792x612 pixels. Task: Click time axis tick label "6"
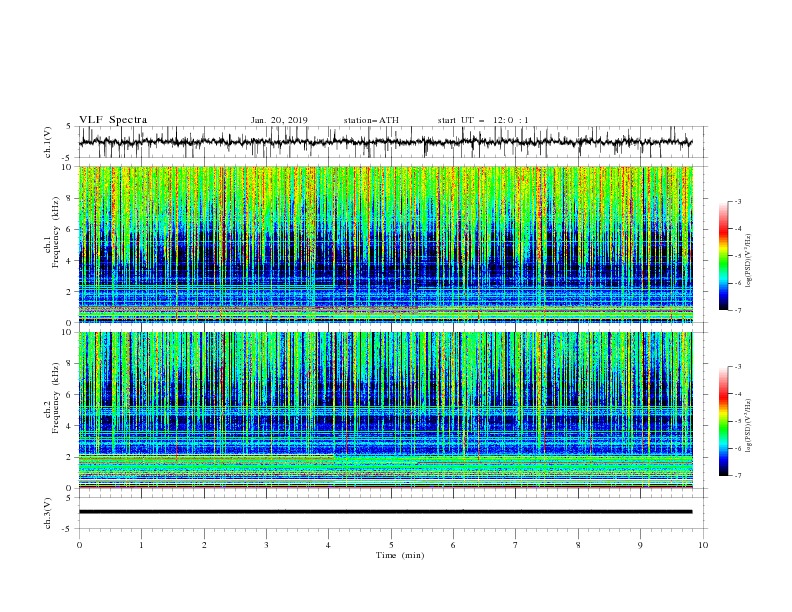point(453,545)
